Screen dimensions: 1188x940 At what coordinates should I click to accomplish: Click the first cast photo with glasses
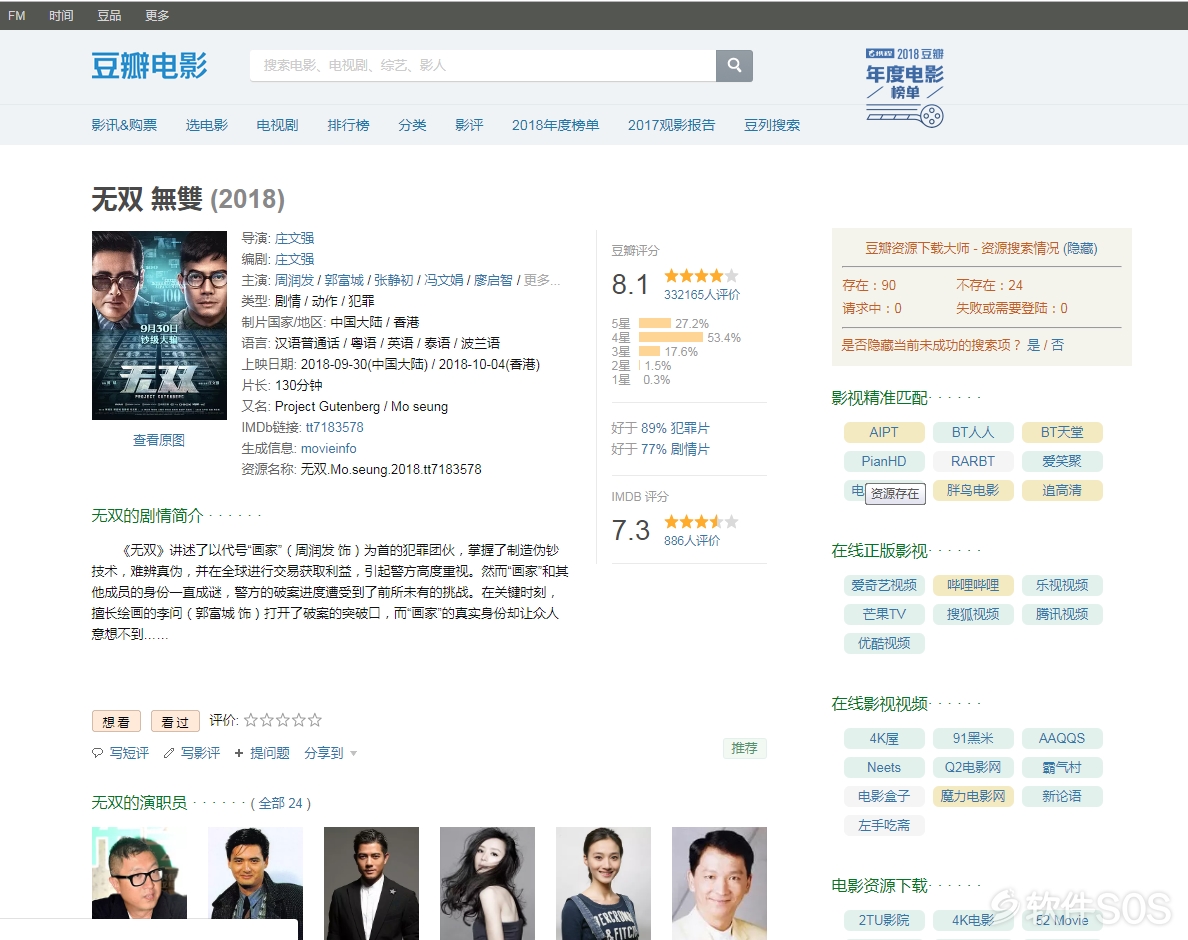(139, 873)
